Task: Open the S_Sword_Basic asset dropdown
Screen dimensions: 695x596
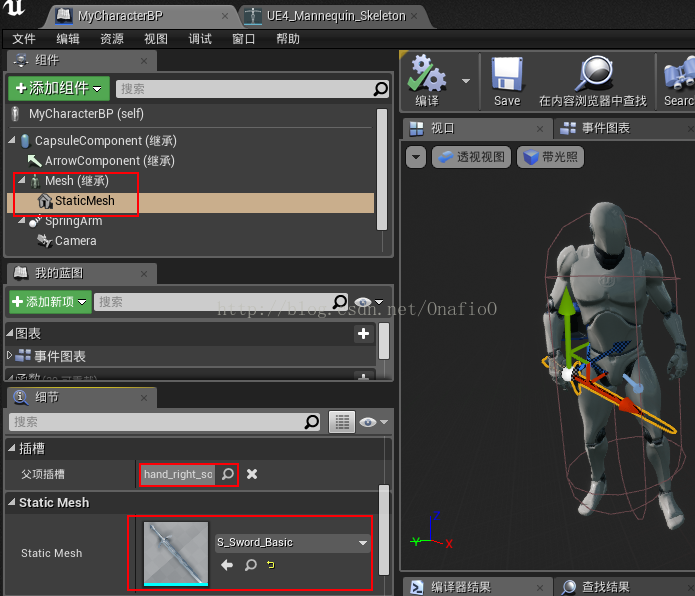Action: [292, 542]
